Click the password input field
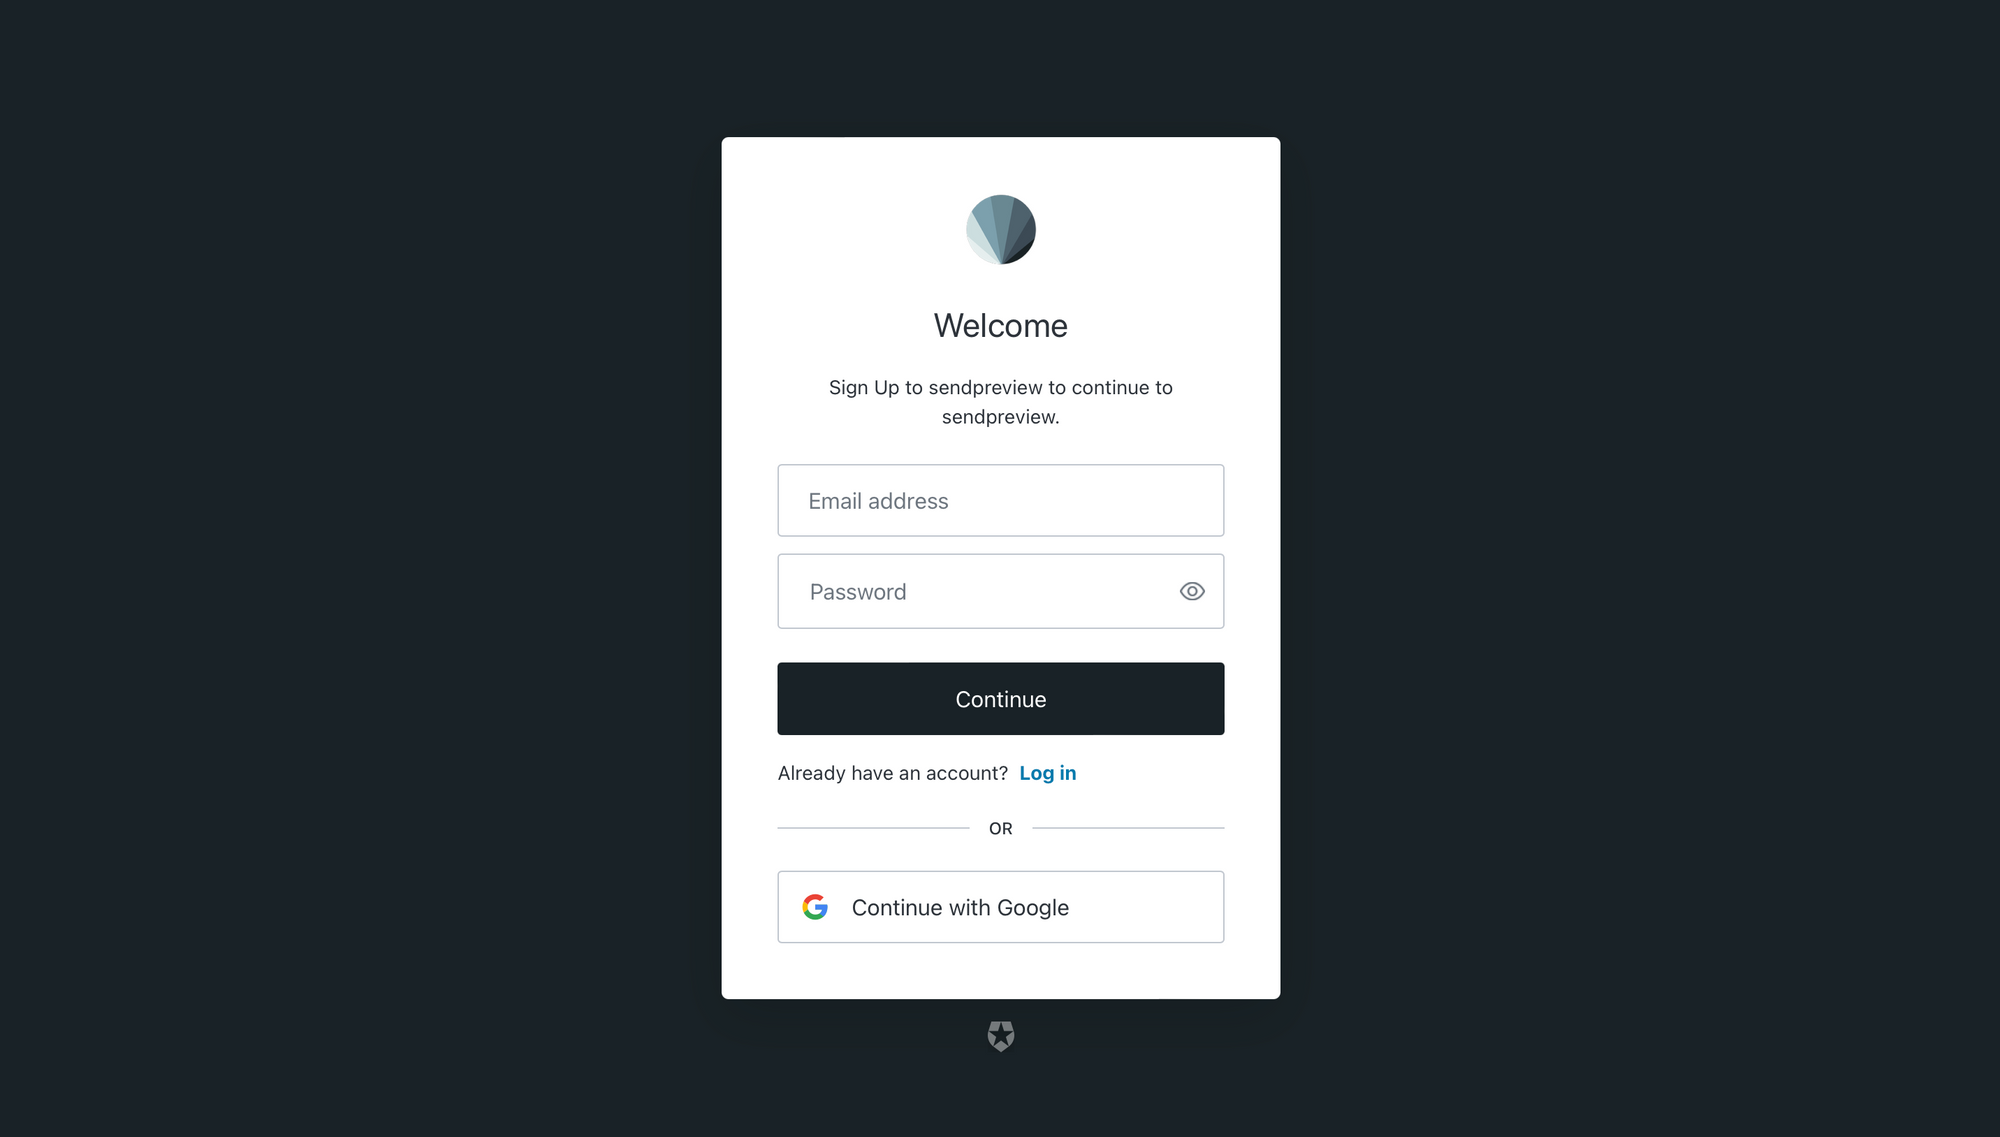The image size is (2000, 1137). click(x=1000, y=590)
